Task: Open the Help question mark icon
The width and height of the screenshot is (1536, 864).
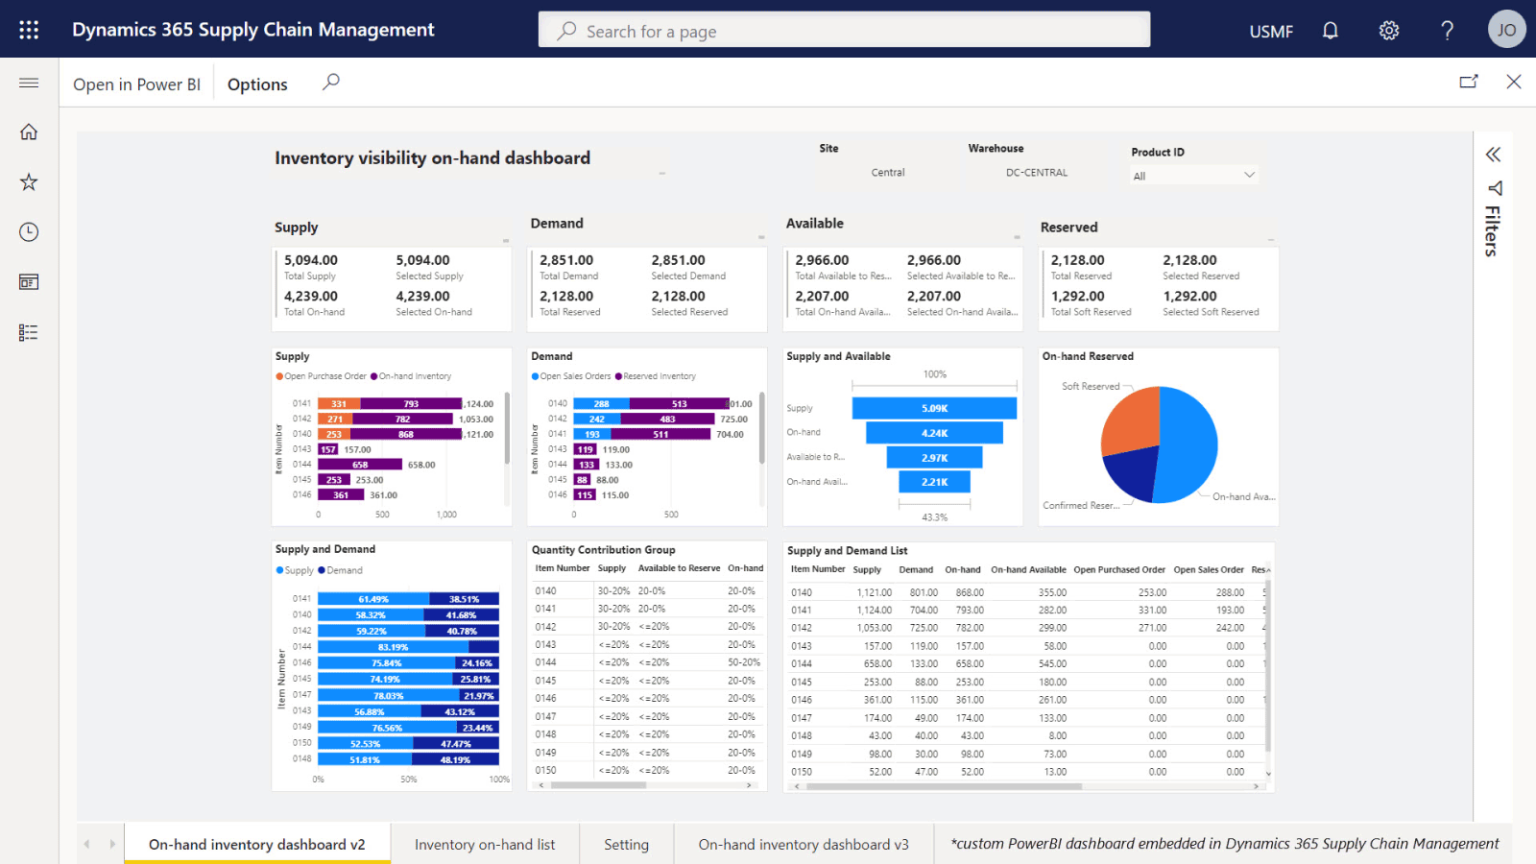Action: click(1447, 30)
